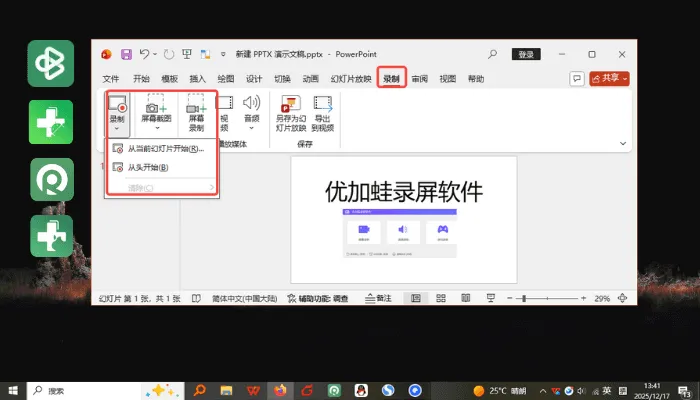Click the taskbar 搜索 search box

[106, 391]
